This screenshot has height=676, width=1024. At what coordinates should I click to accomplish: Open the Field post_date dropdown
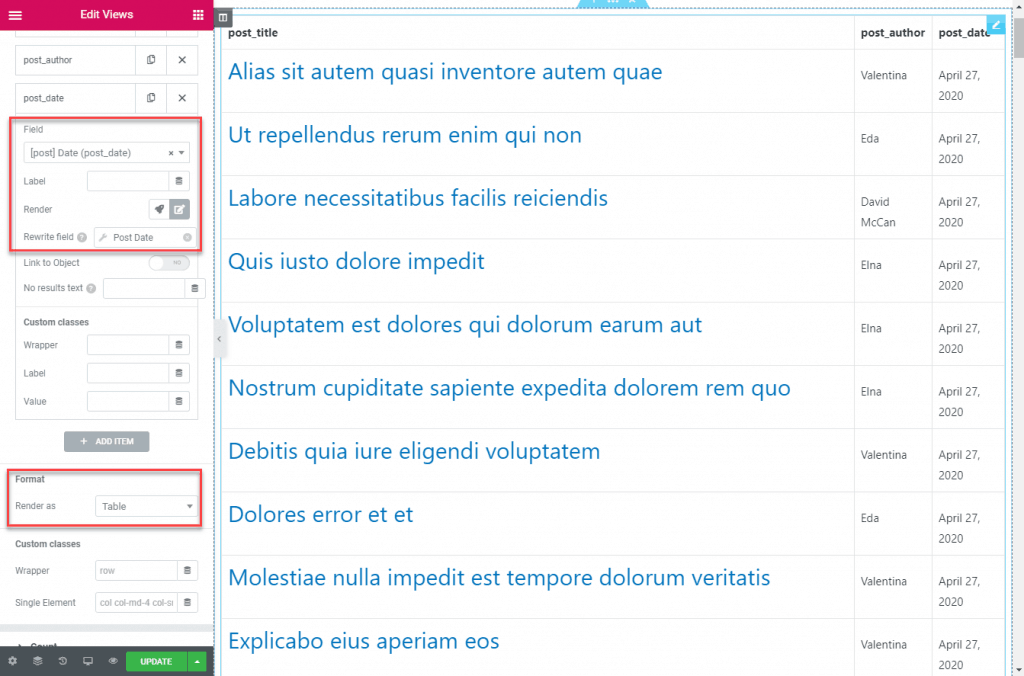[x=106, y=153]
